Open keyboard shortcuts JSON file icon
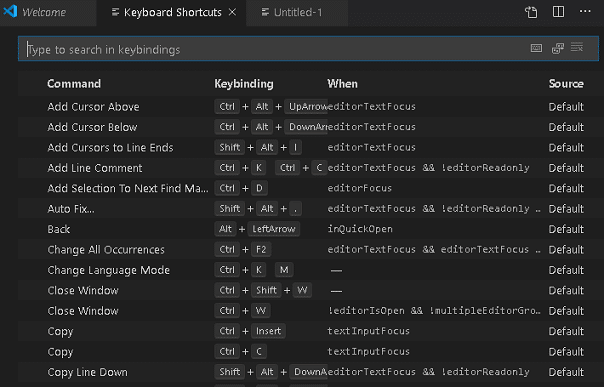The width and height of the screenshot is (604, 387). (531, 12)
